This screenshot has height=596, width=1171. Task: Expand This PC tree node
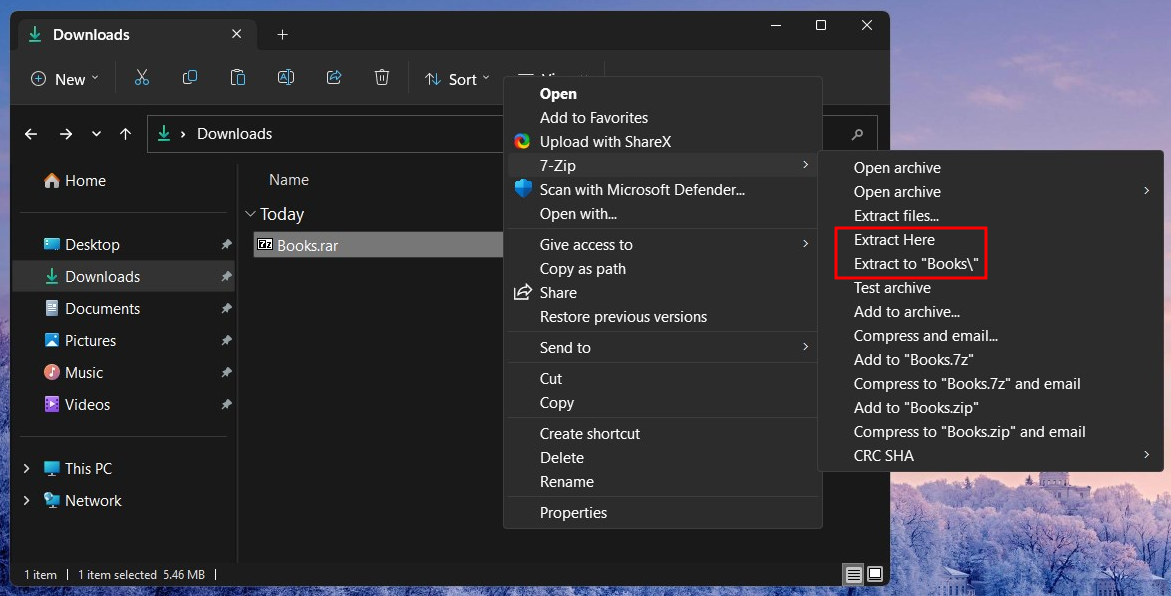(x=27, y=469)
